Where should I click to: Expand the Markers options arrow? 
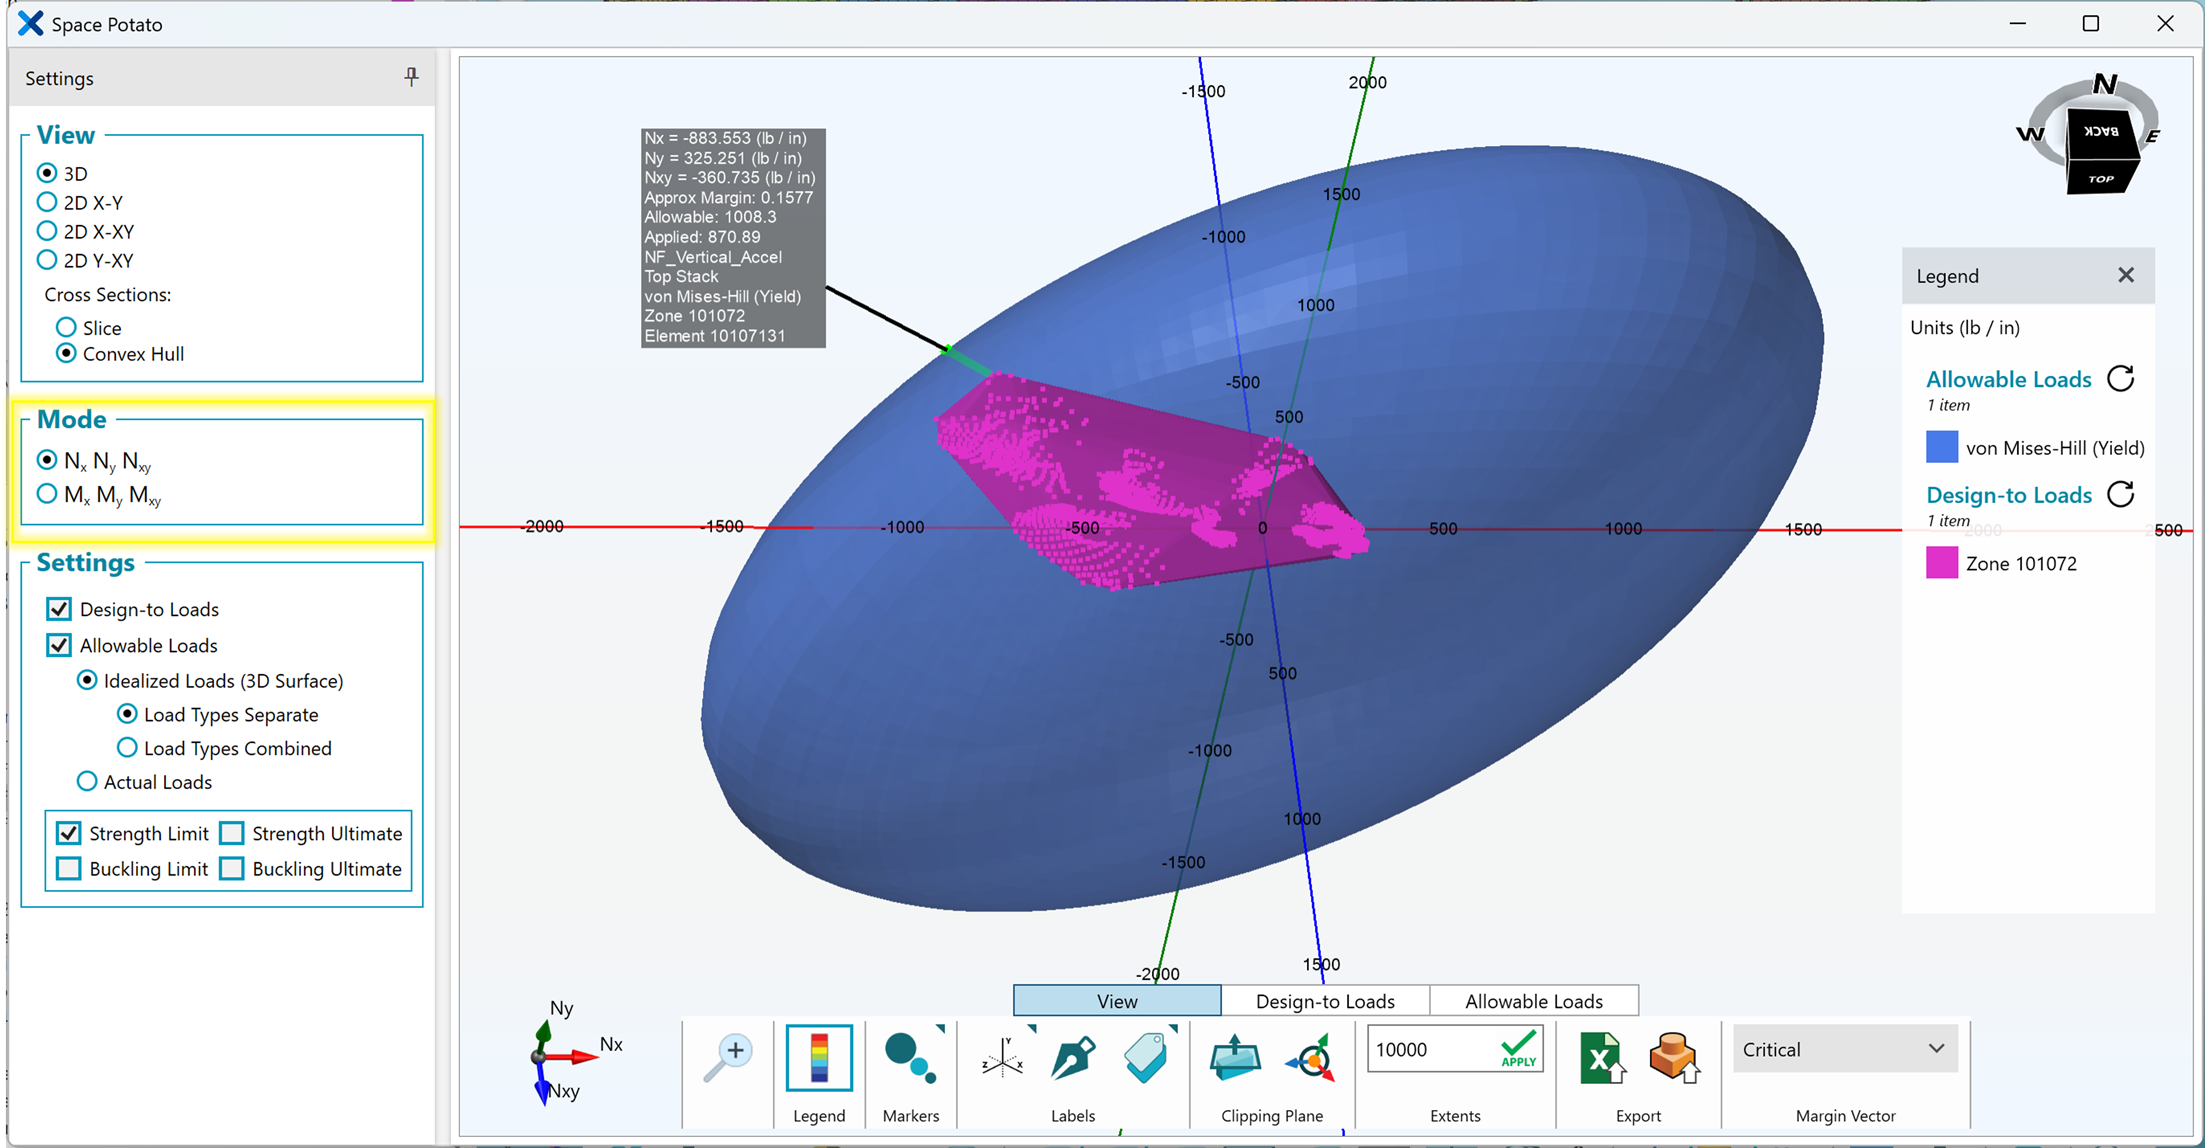[x=940, y=1029]
